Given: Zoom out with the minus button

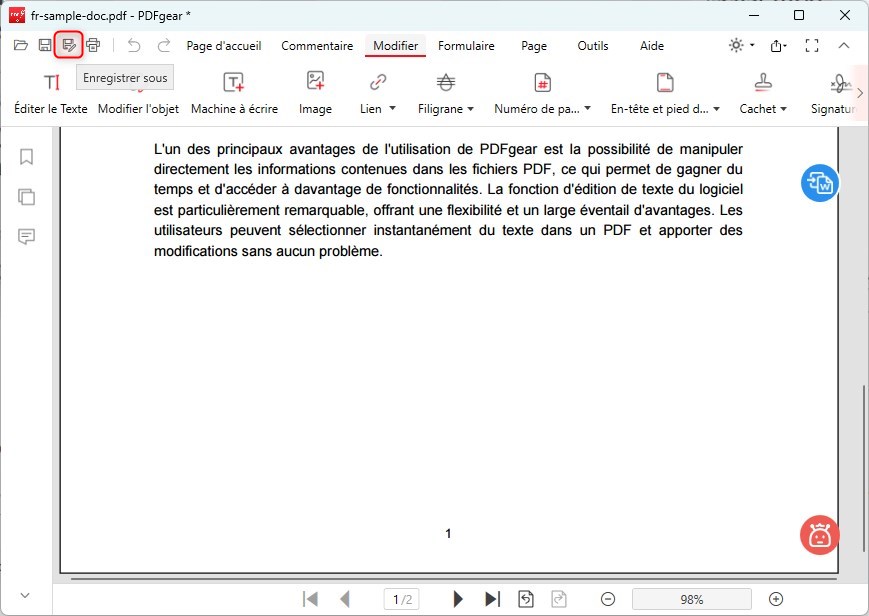Looking at the screenshot, I should 609,598.
